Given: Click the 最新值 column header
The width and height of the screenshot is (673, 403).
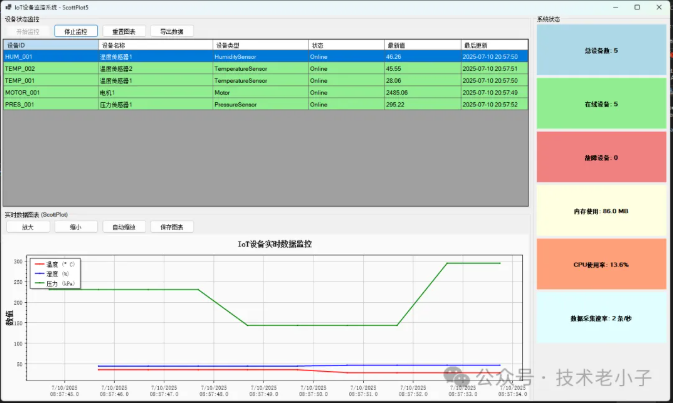Looking at the screenshot, I should pyautogui.click(x=420, y=46).
